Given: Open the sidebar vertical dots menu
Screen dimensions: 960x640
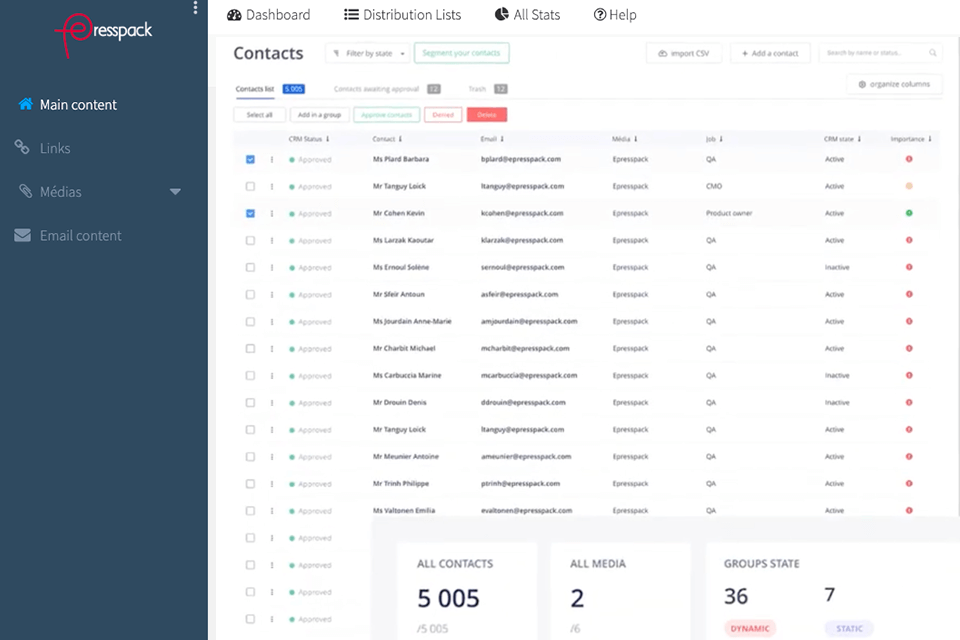Looking at the screenshot, I should (195, 7).
